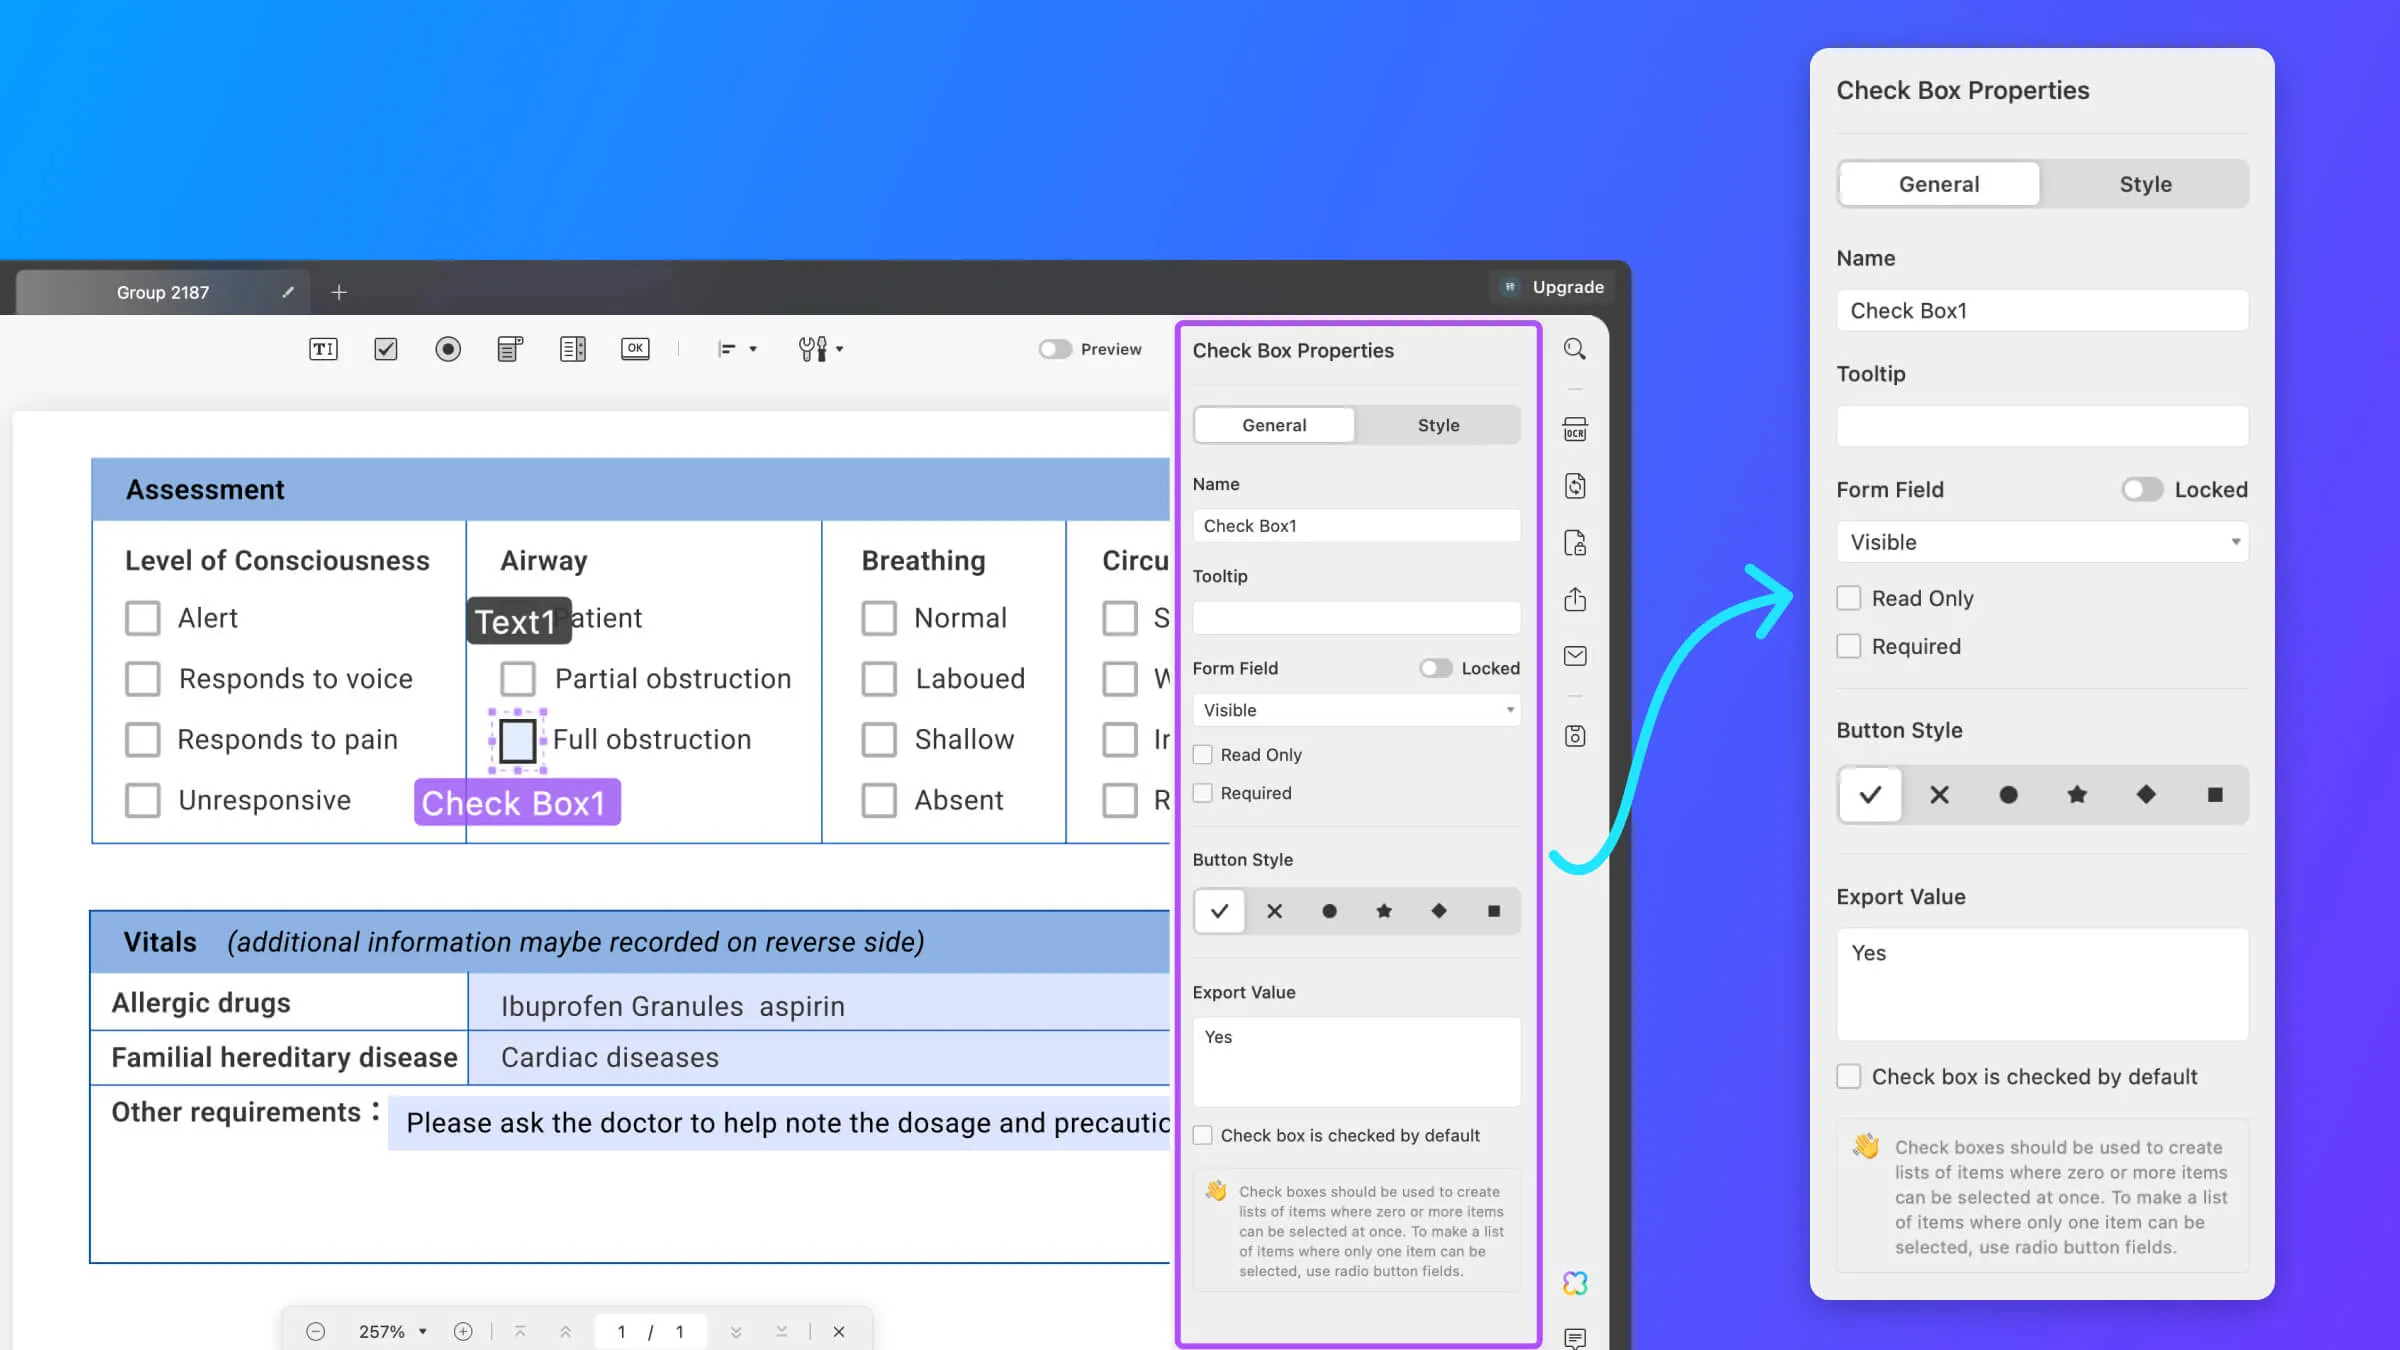This screenshot has width=2400, height=1350.
Task: Select the List box tool in toolbar
Action: point(572,348)
